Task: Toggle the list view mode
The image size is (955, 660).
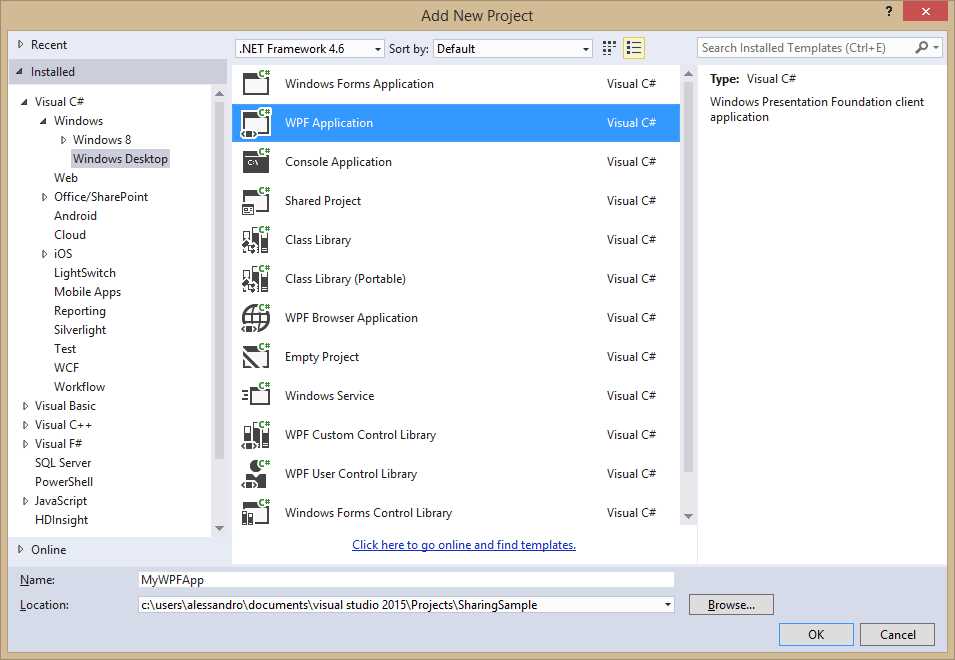Action: point(634,47)
